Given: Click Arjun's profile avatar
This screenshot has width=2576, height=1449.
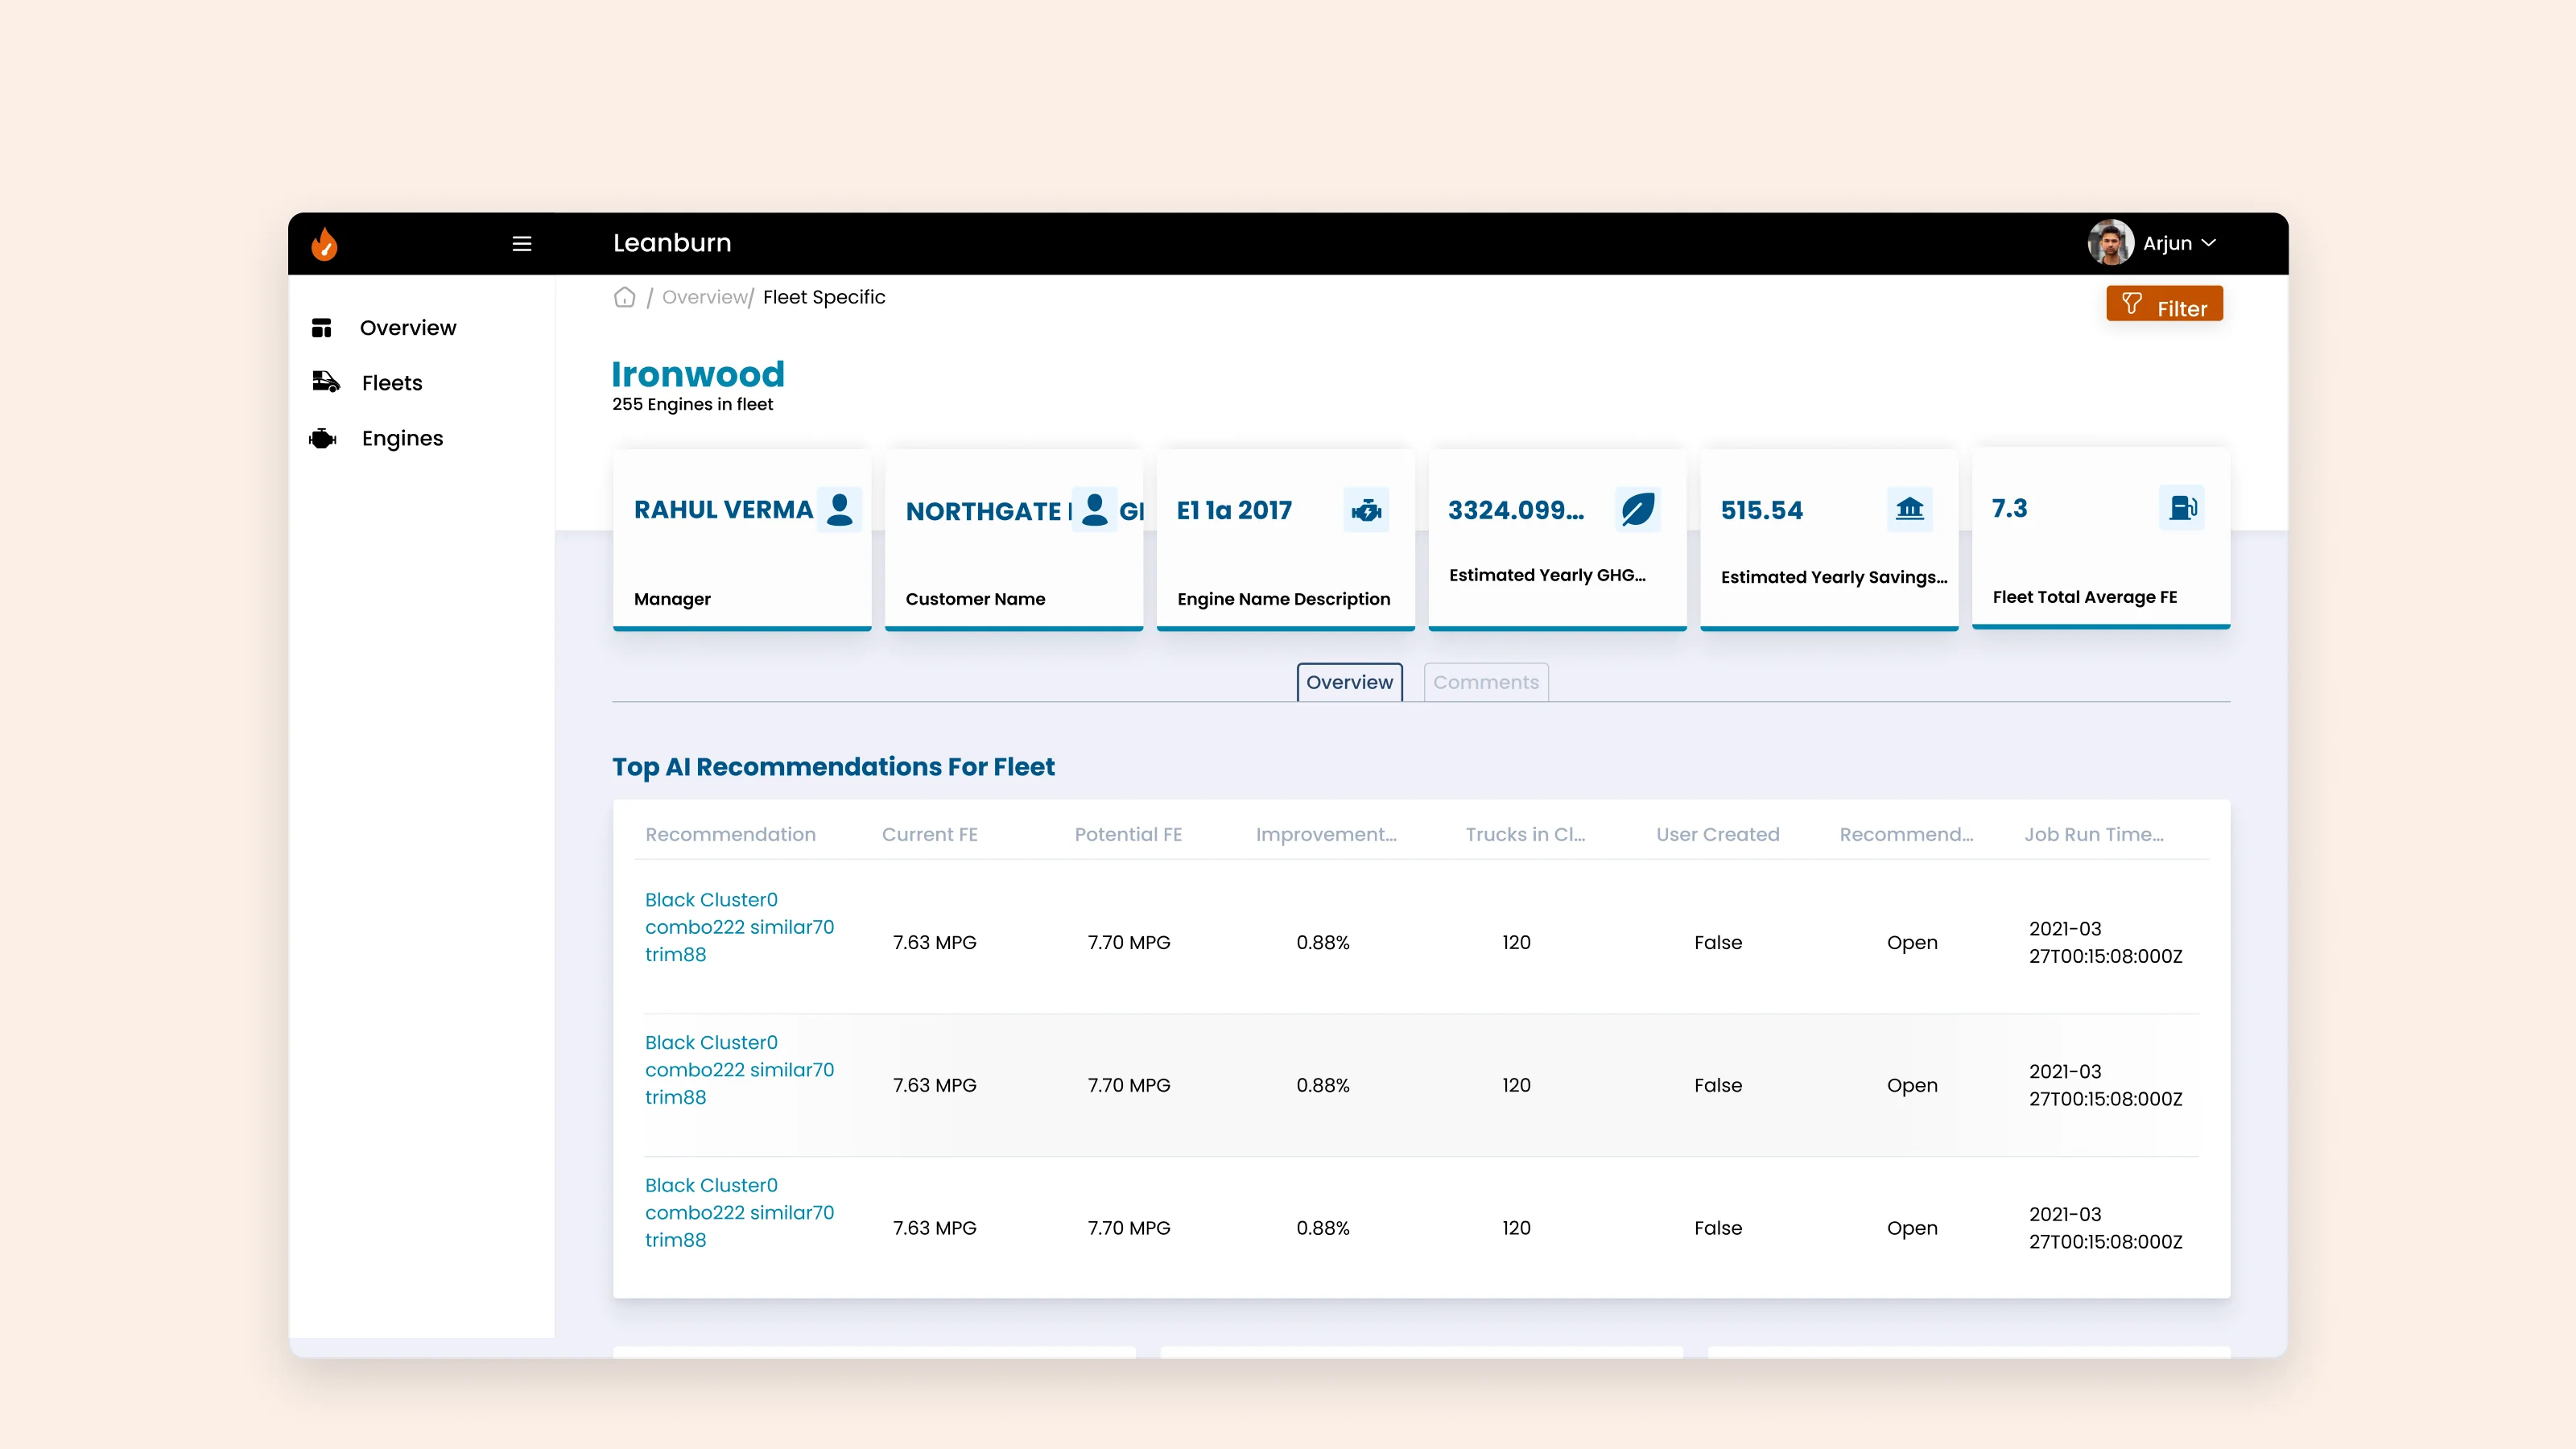Looking at the screenshot, I should click(x=2110, y=242).
